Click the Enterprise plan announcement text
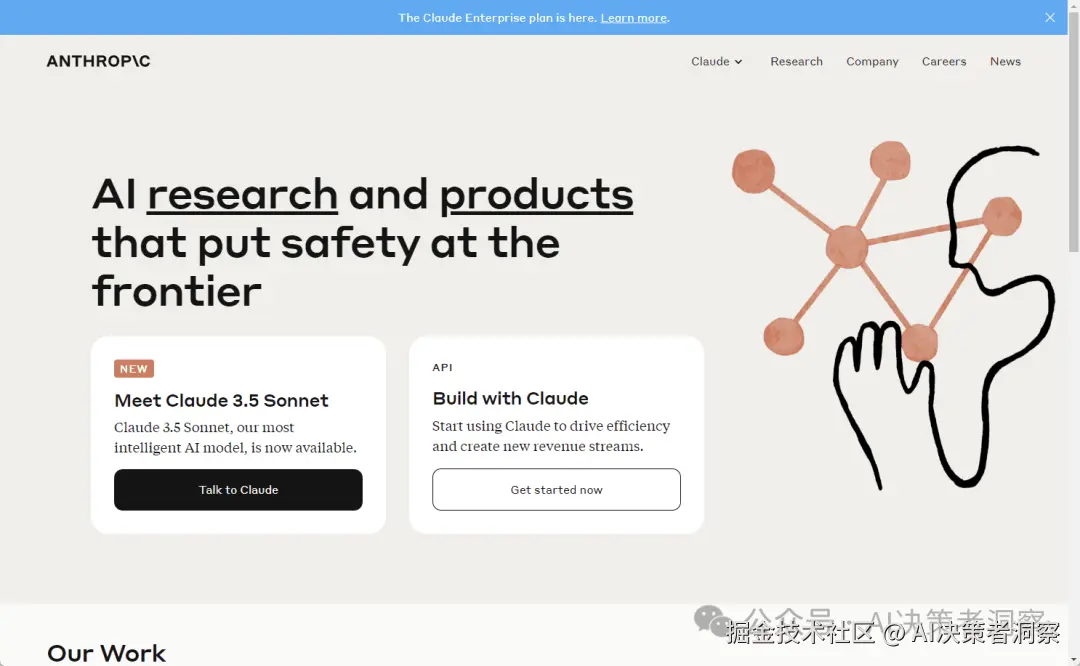Screen dimensions: 1080x666 [x=497, y=18]
